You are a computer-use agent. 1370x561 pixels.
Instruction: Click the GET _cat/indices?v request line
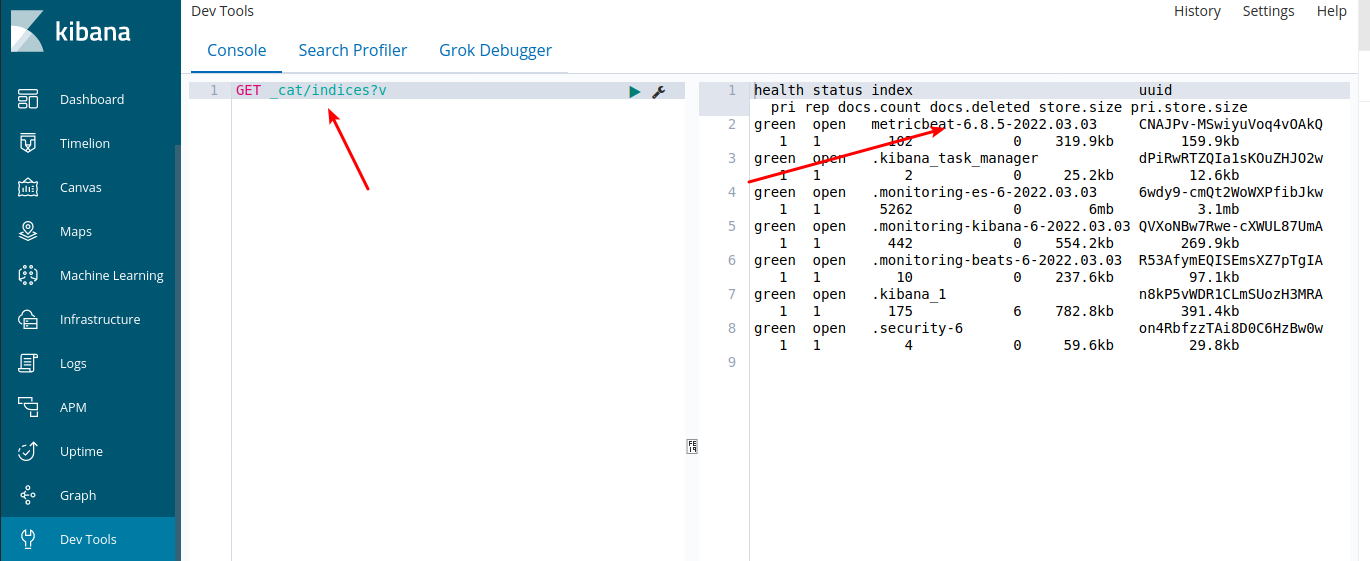(311, 90)
